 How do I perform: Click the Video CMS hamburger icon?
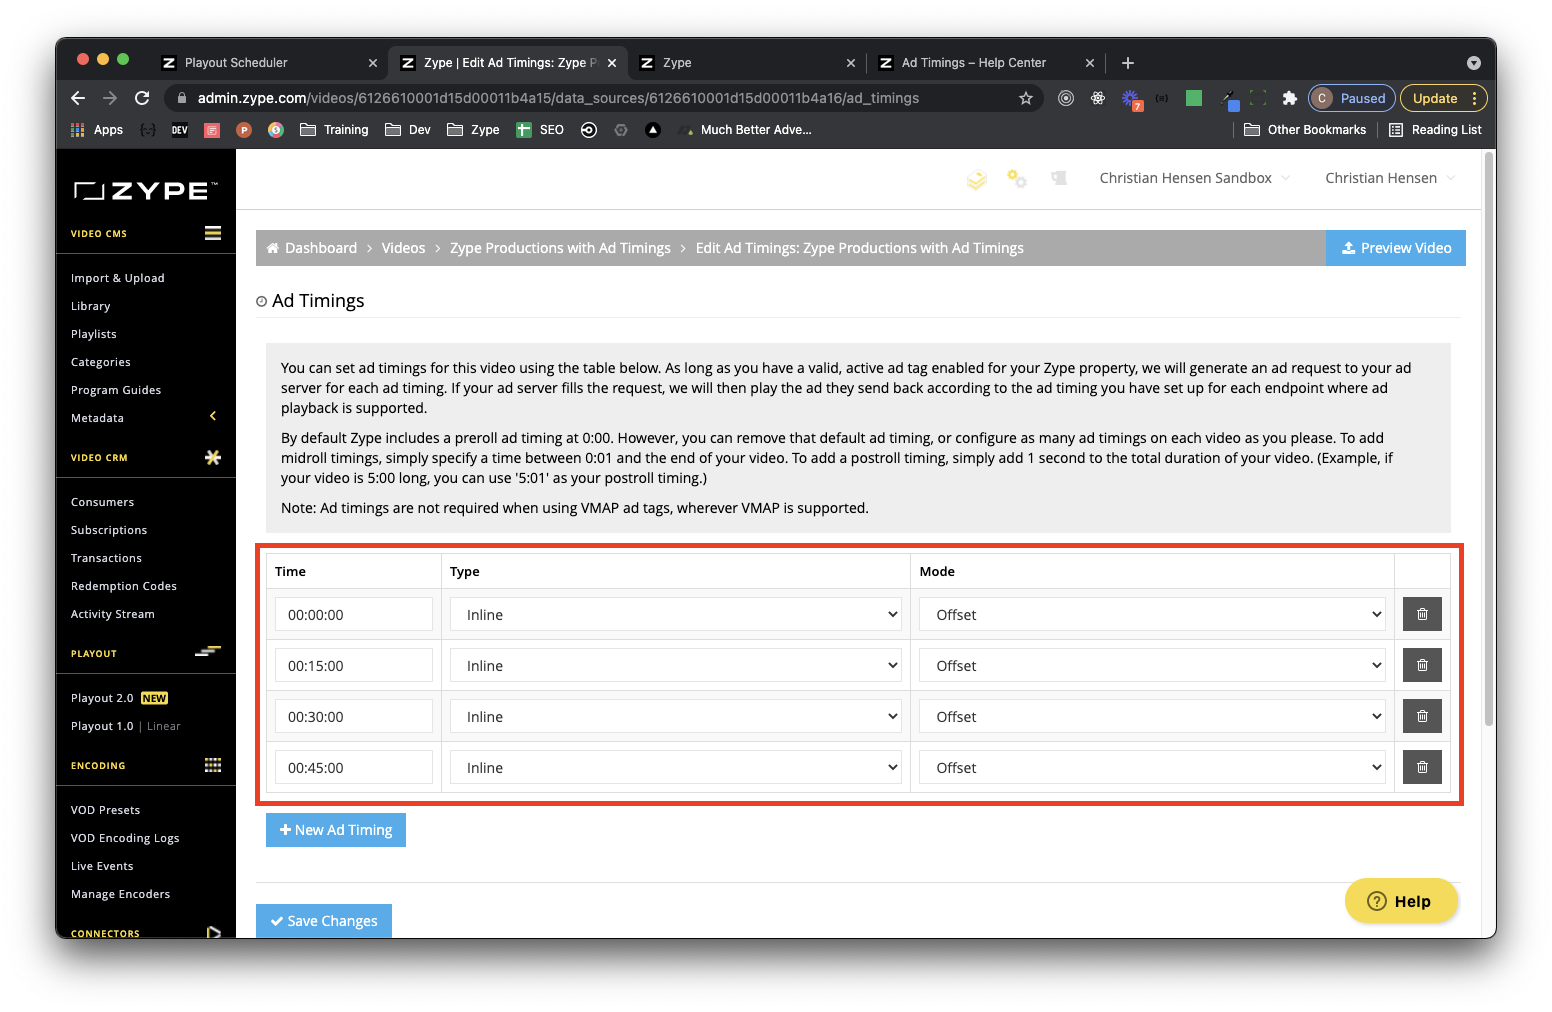tap(213, 233)
